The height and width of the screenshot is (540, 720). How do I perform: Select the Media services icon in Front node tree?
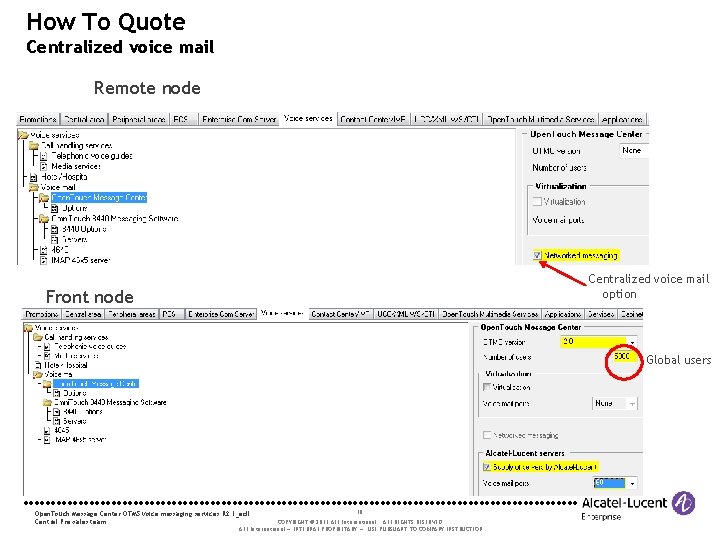47,355
